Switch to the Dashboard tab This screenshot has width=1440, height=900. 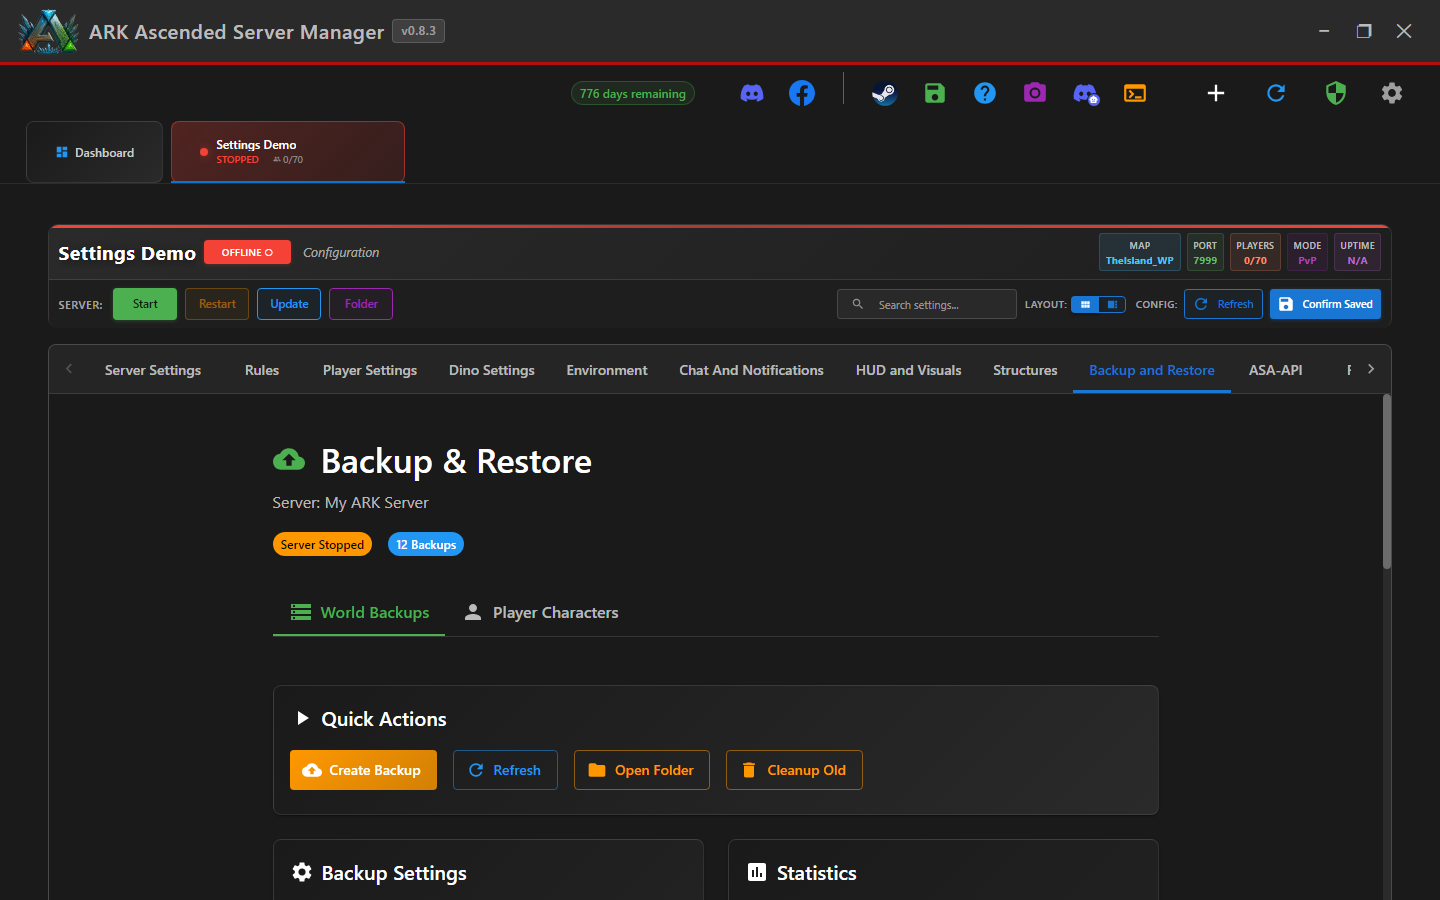click(94, 152)
